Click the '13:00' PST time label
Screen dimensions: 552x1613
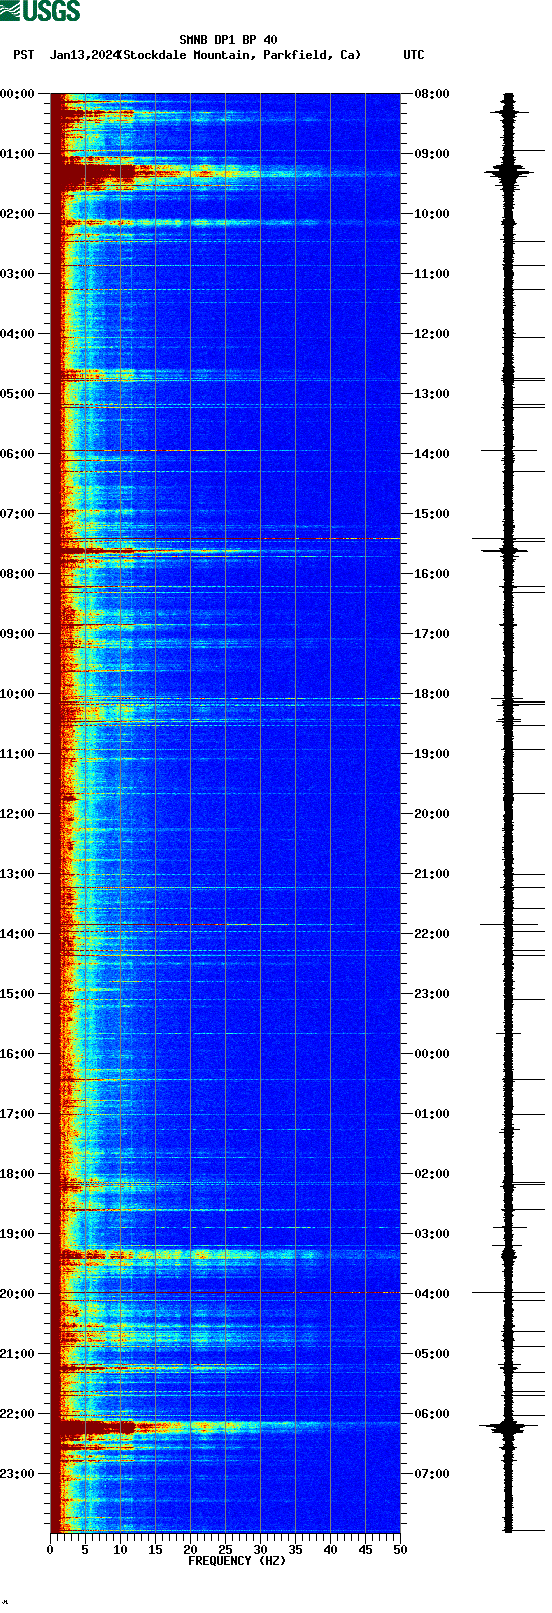pos(17,874)
